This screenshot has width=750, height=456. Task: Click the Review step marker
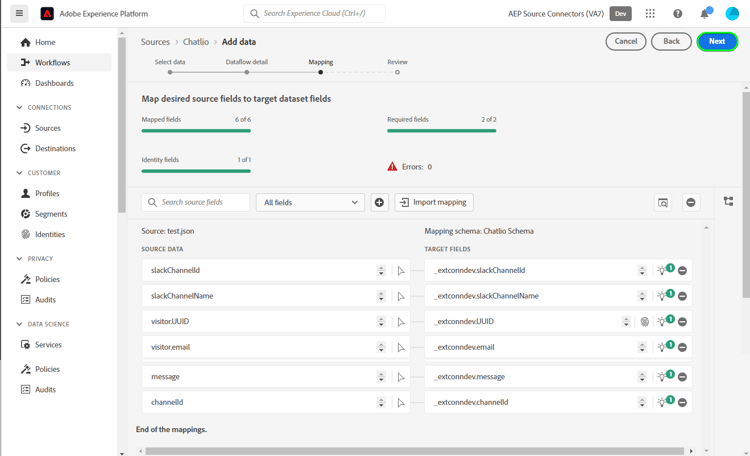click(397, 72)
